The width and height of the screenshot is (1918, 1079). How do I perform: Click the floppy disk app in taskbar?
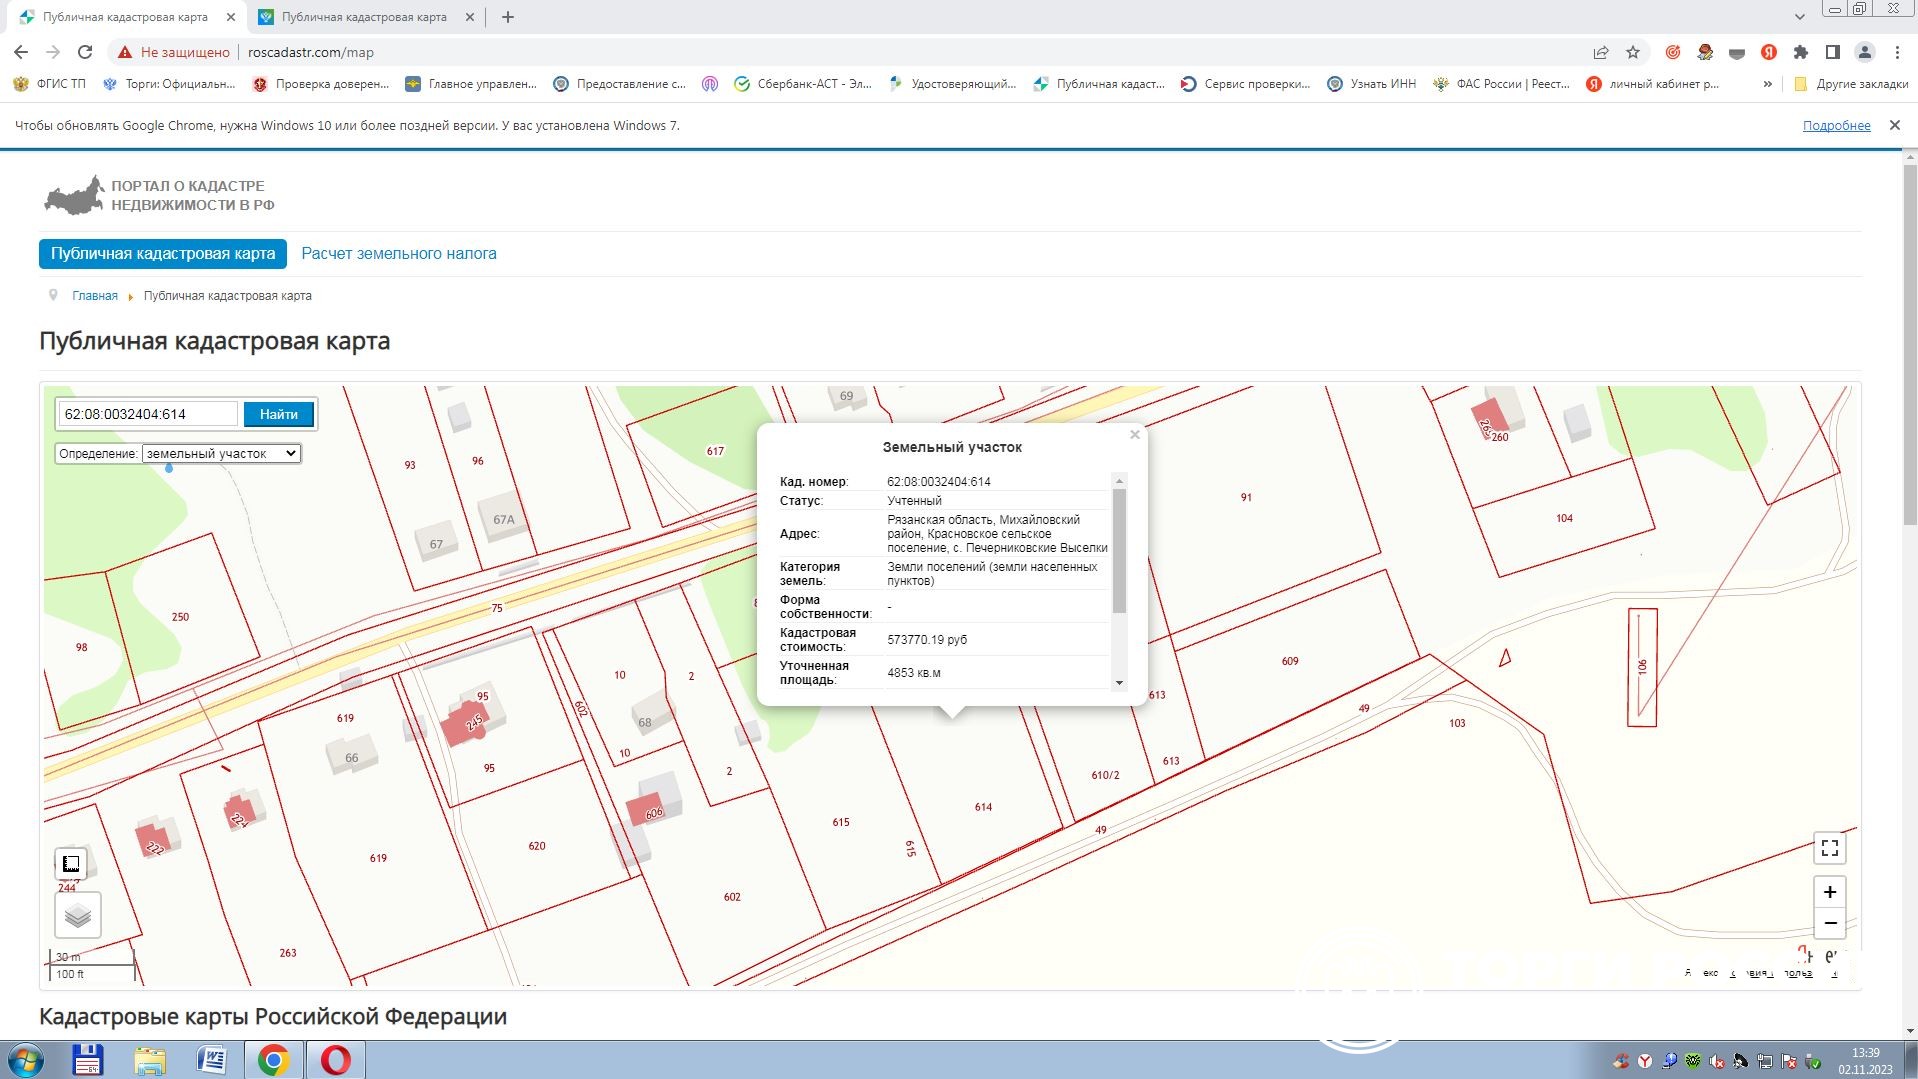click(x=87, y=1060)
